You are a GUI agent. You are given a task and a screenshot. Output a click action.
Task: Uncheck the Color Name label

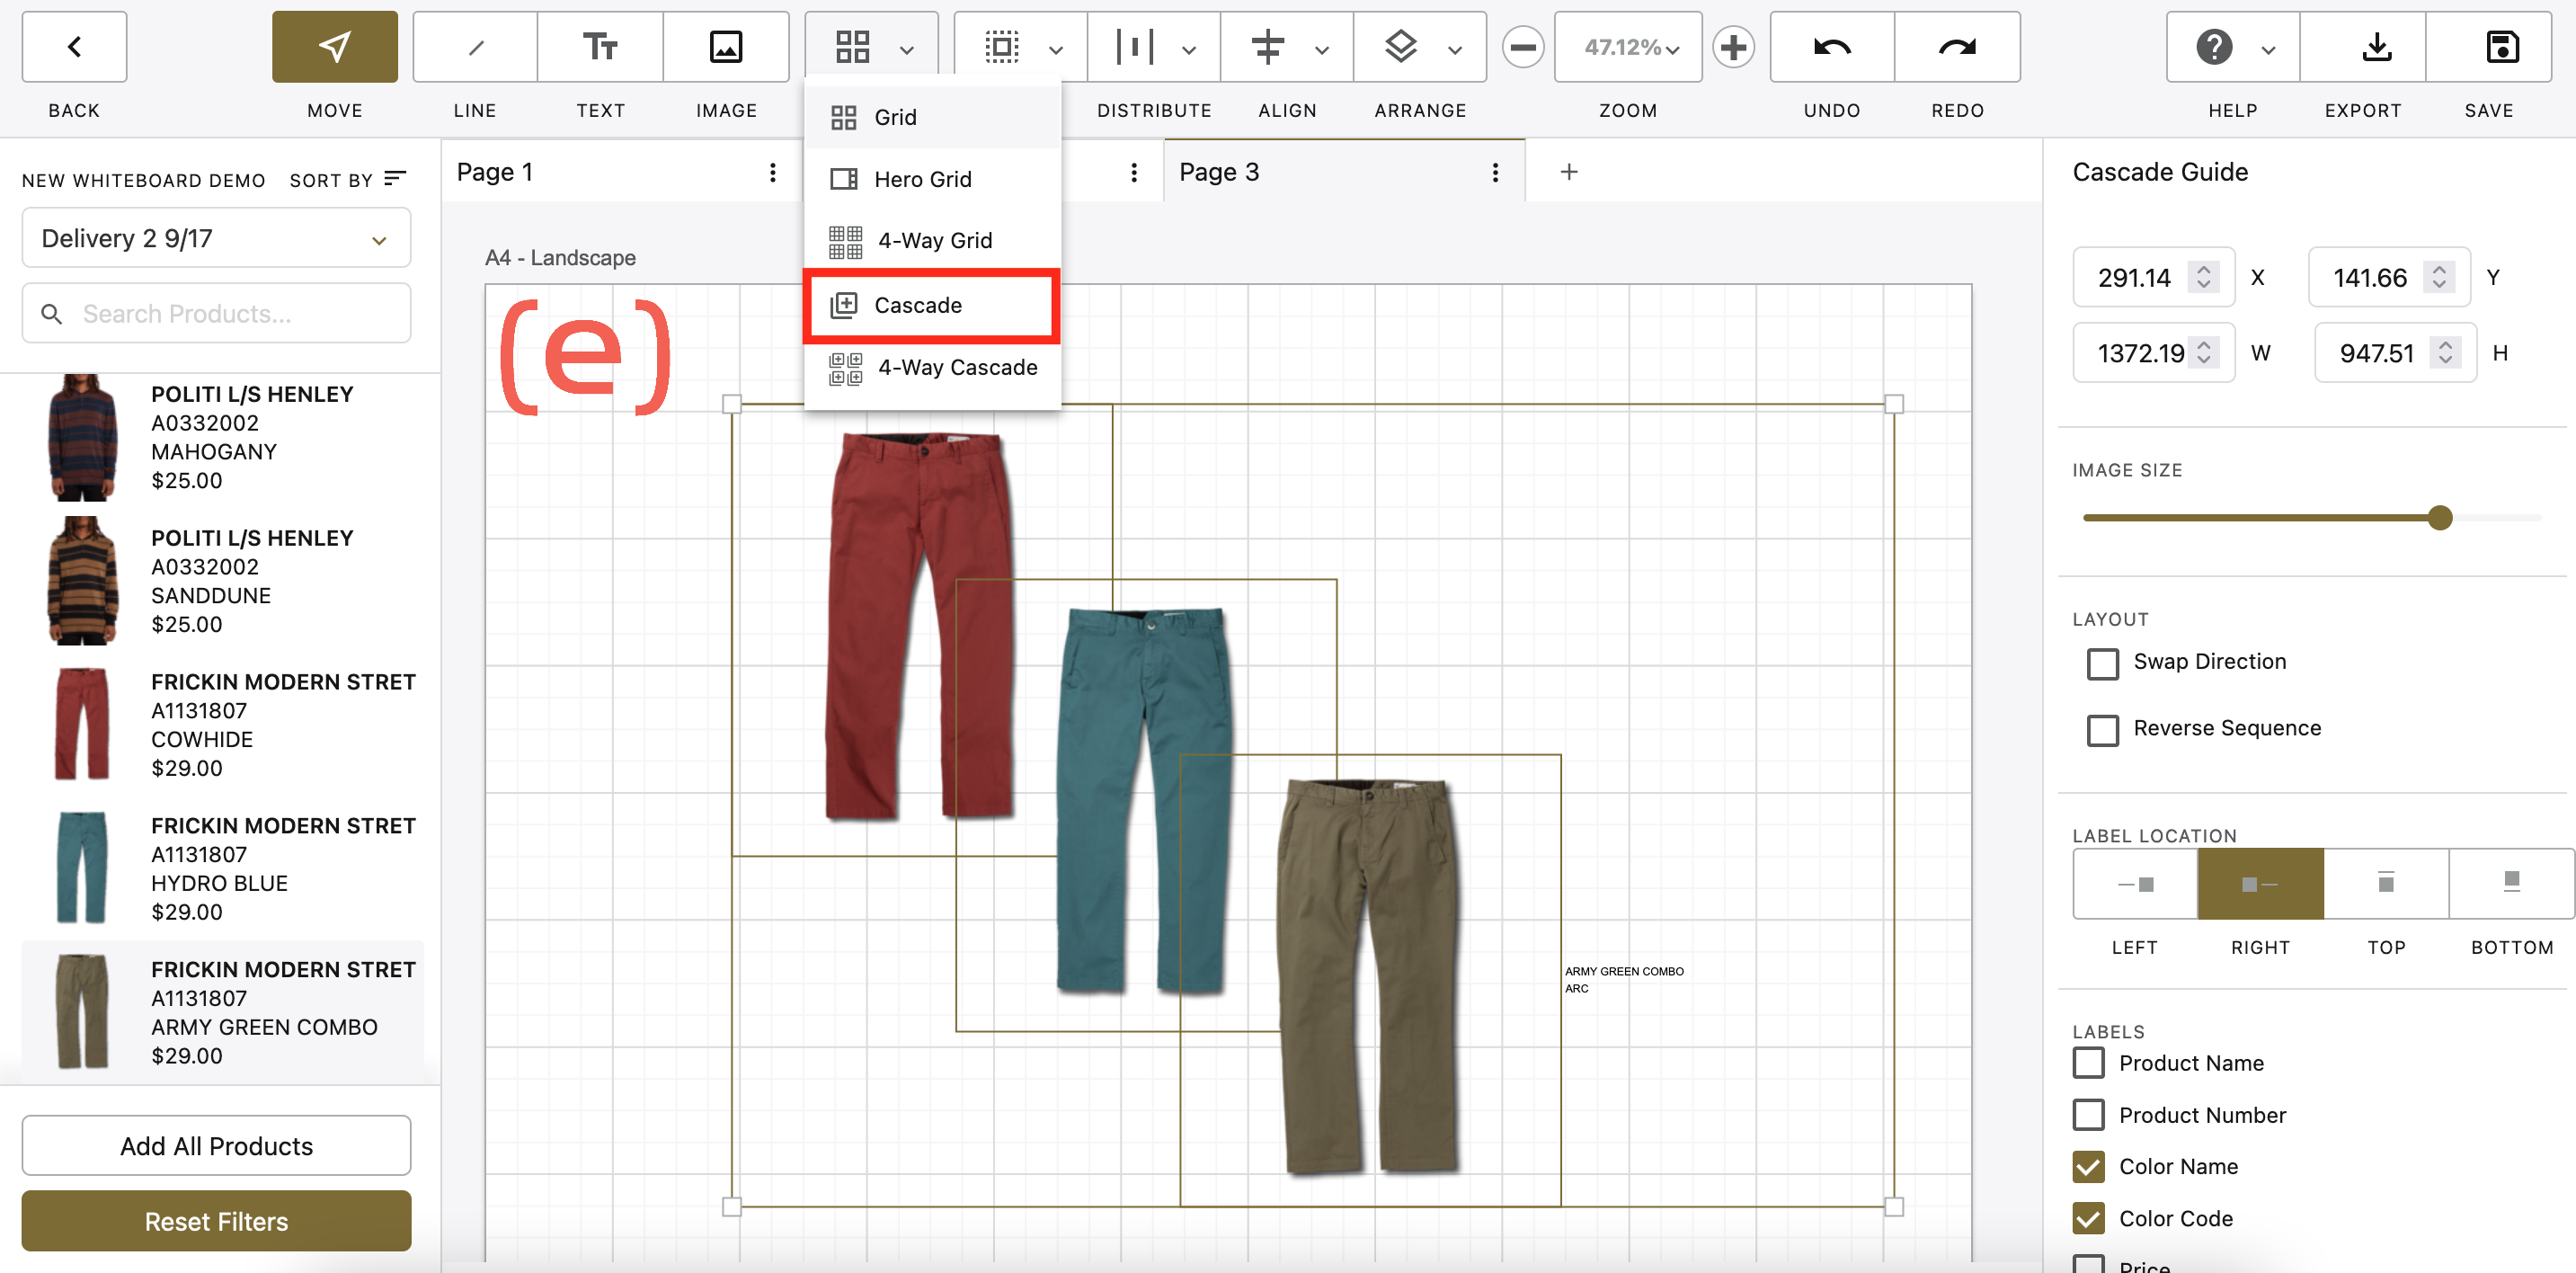2088,1166
